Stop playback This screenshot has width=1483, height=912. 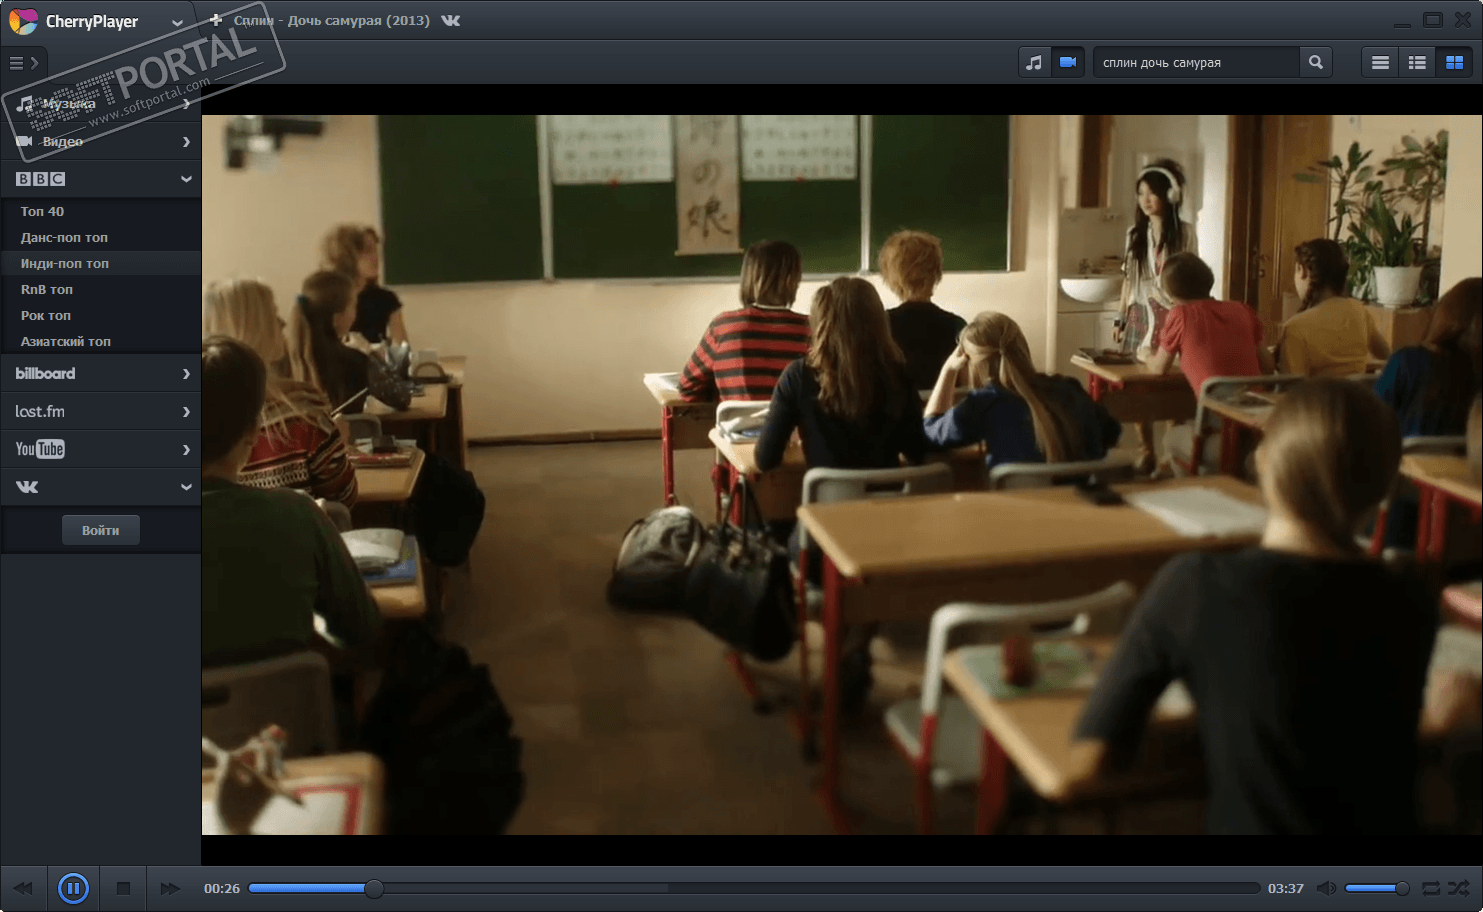[x=123, y=888]
